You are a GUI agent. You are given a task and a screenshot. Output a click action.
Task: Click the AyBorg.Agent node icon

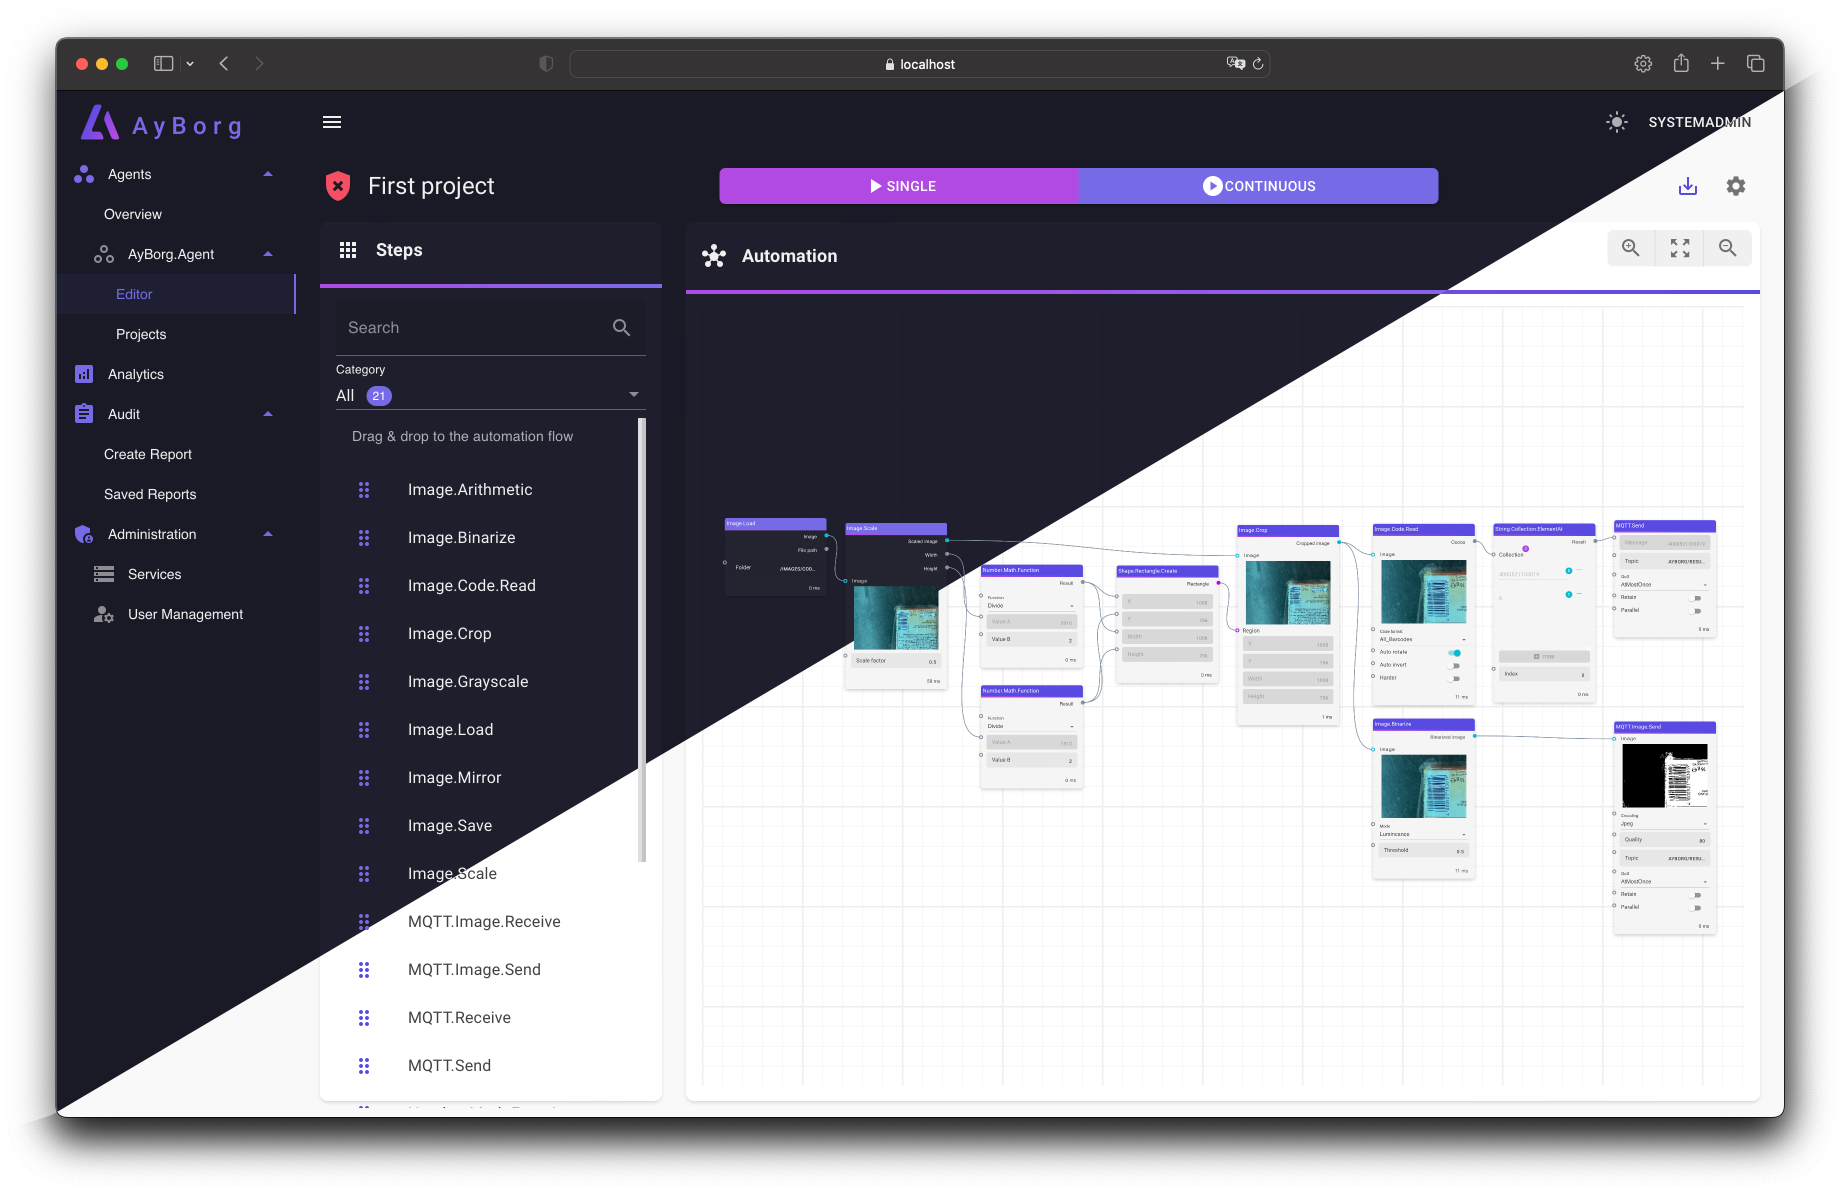point(104,254)
